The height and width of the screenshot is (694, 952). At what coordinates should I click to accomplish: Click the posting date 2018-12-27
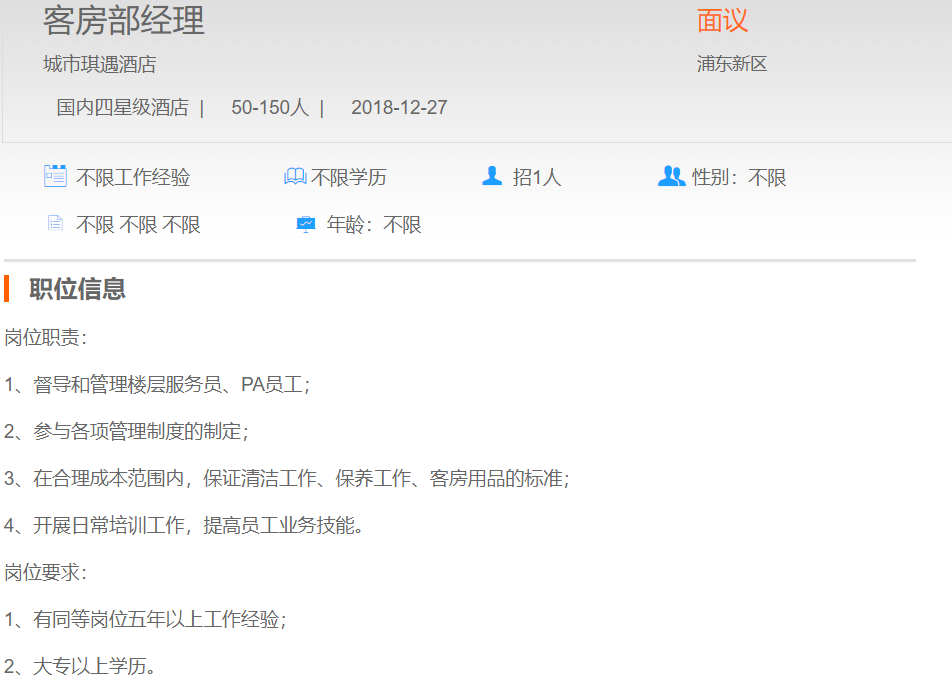[x=399, y=107]
